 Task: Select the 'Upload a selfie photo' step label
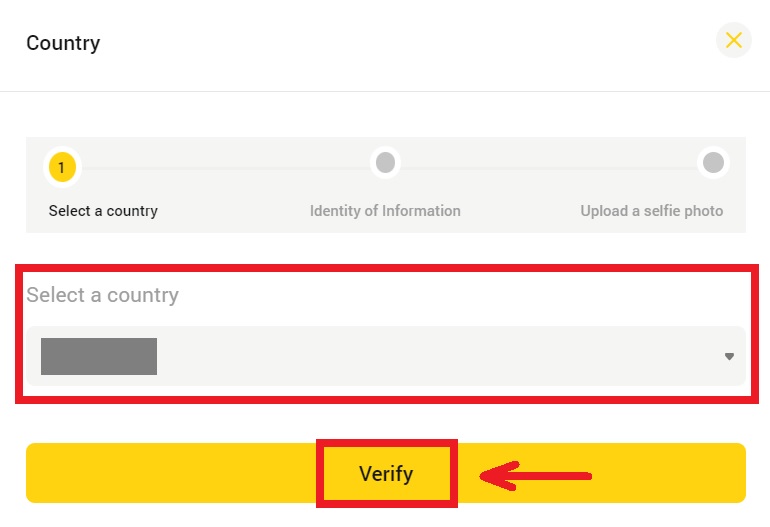coord(651,211)
